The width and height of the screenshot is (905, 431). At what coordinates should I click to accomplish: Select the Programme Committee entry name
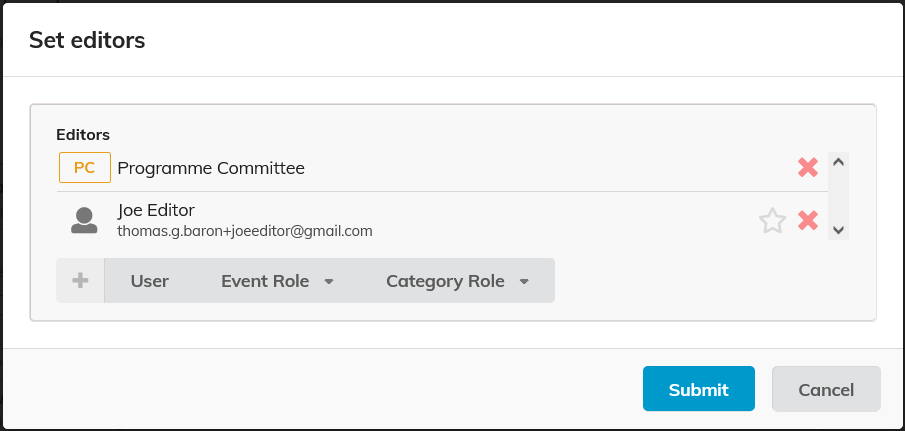(x=211, y=168)
